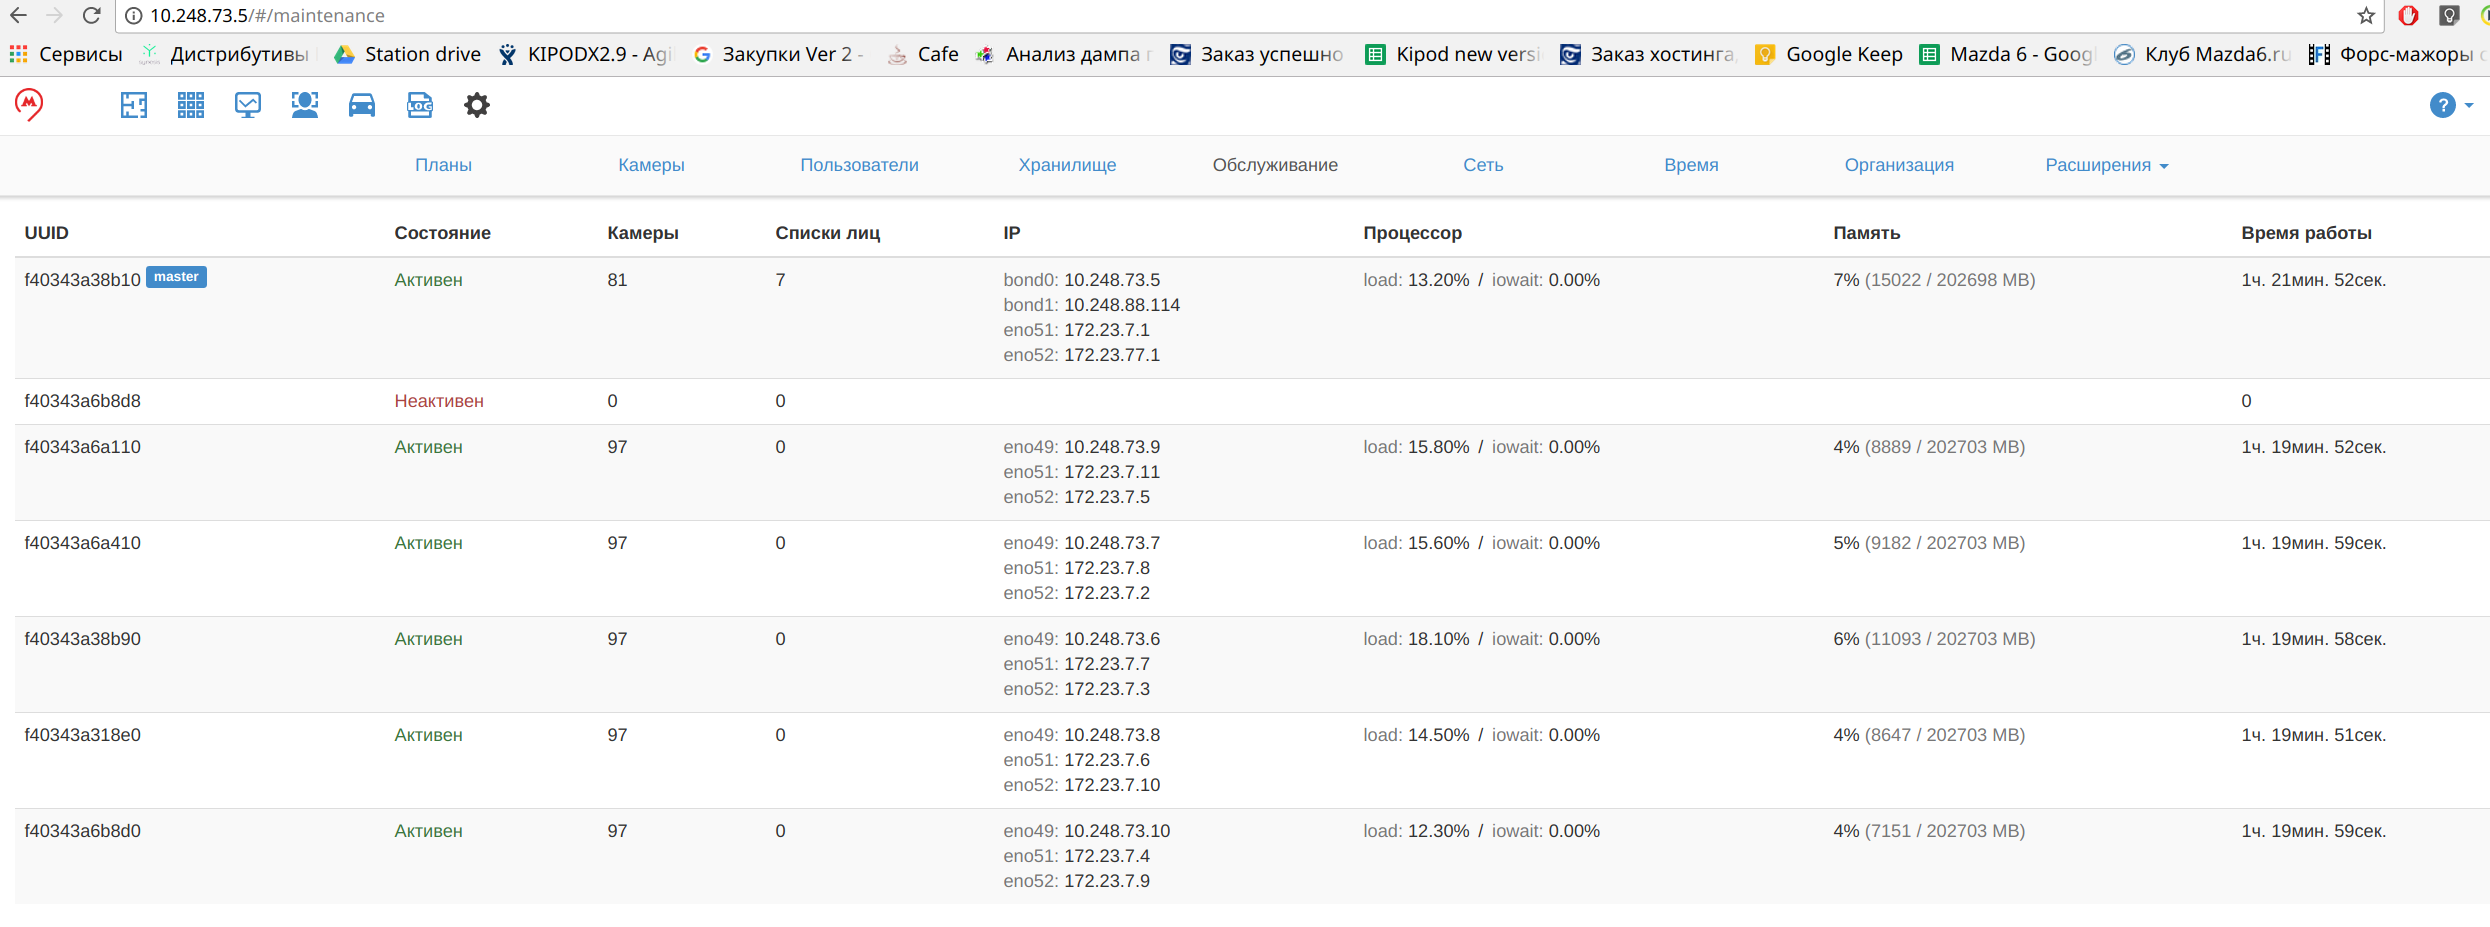2490x927 pixels.
Task: Click the Планы navigation link
Action: pyautogui.click(x=443, y=165)
